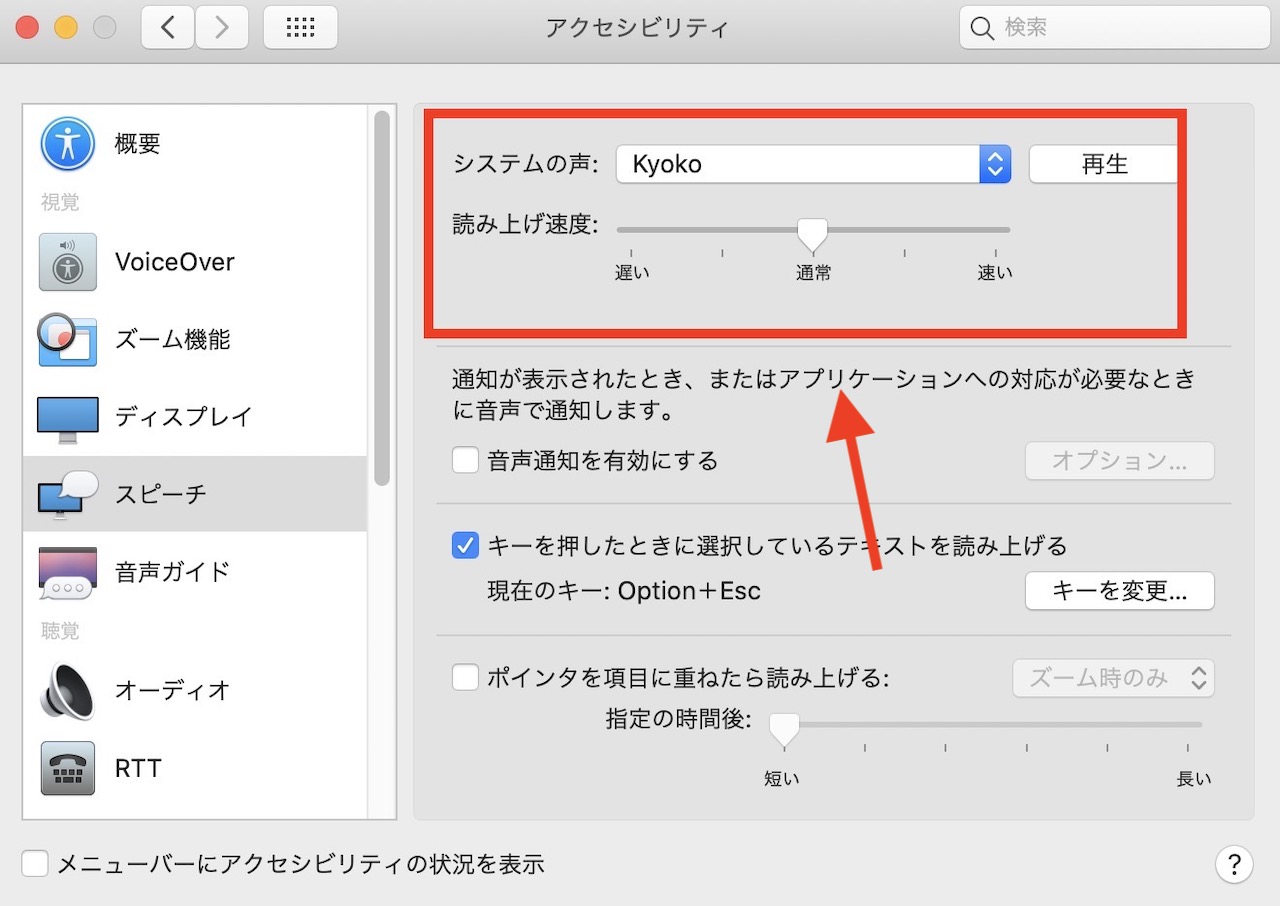Check メニューバーにアクセシビリティの状況を表示
1280x906 pixels.
point(35,863)
